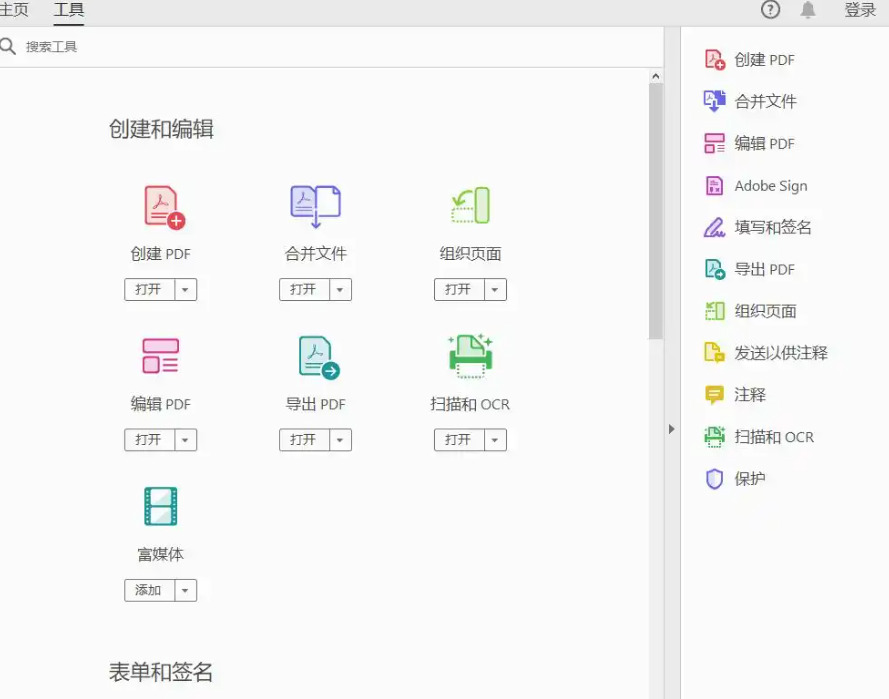Select 扫描和 OCR icon in right sidebar
The image size is (889, 699).
pyautogui.click(x=714, y=437)
